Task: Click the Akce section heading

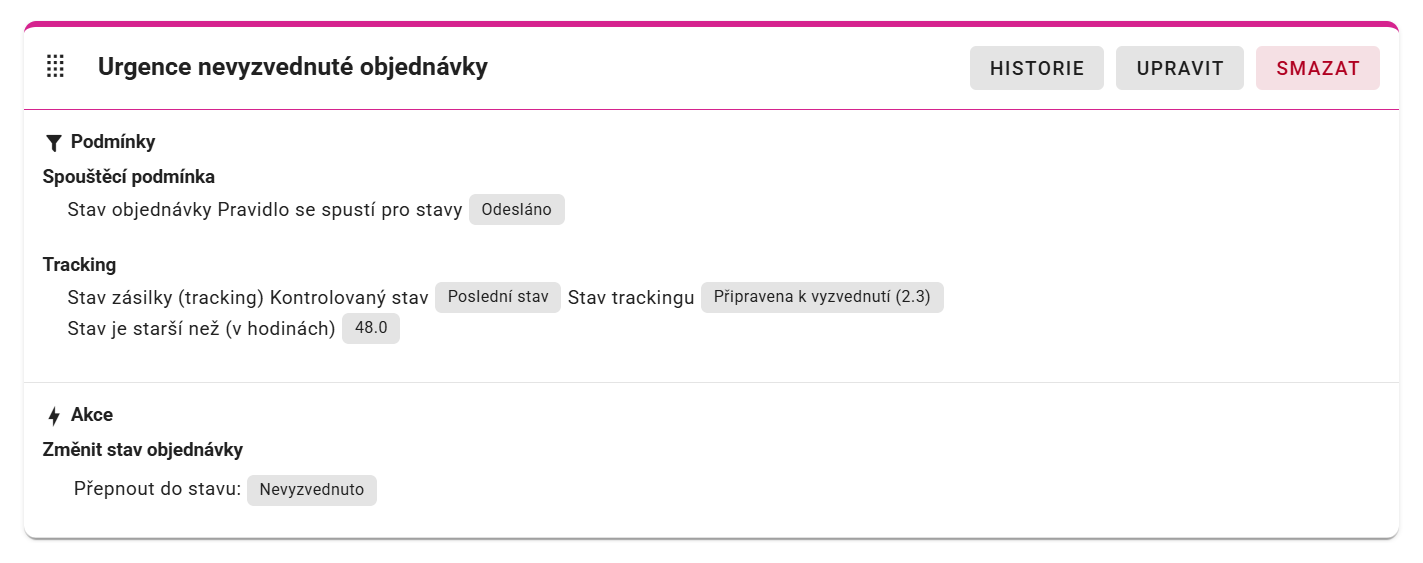Action: (91, 415)
